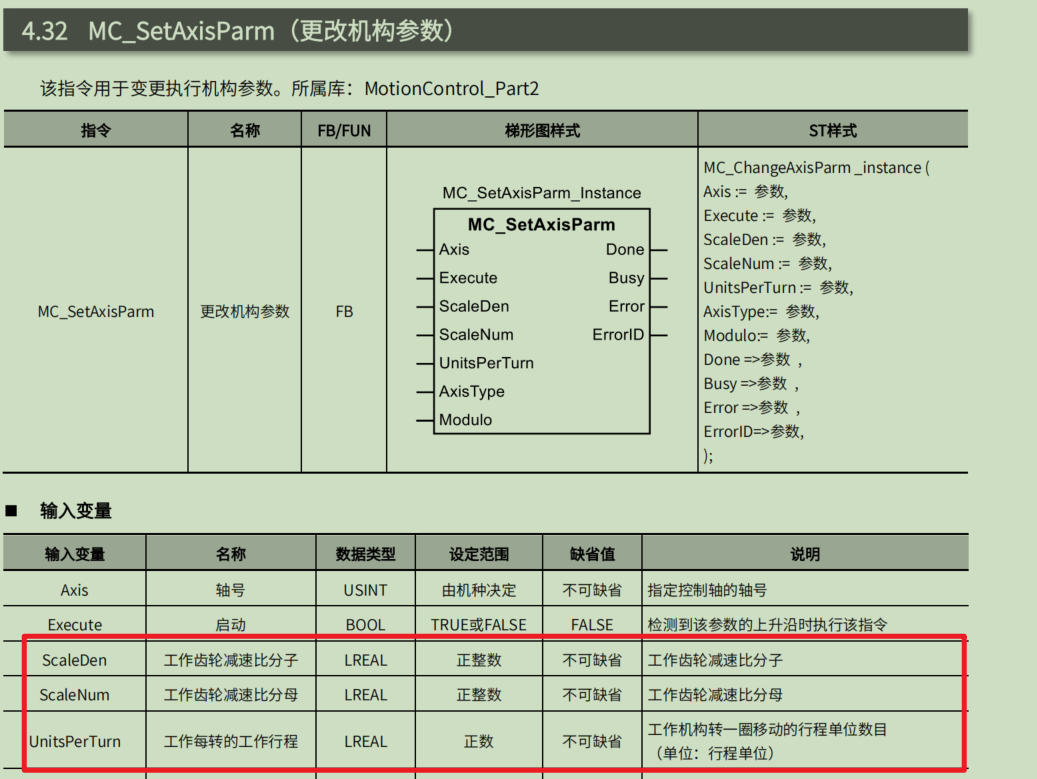The image size is (1037, 779).
Task: Select the Modulo input pin in ladder diagram
Action: (465, 420)
